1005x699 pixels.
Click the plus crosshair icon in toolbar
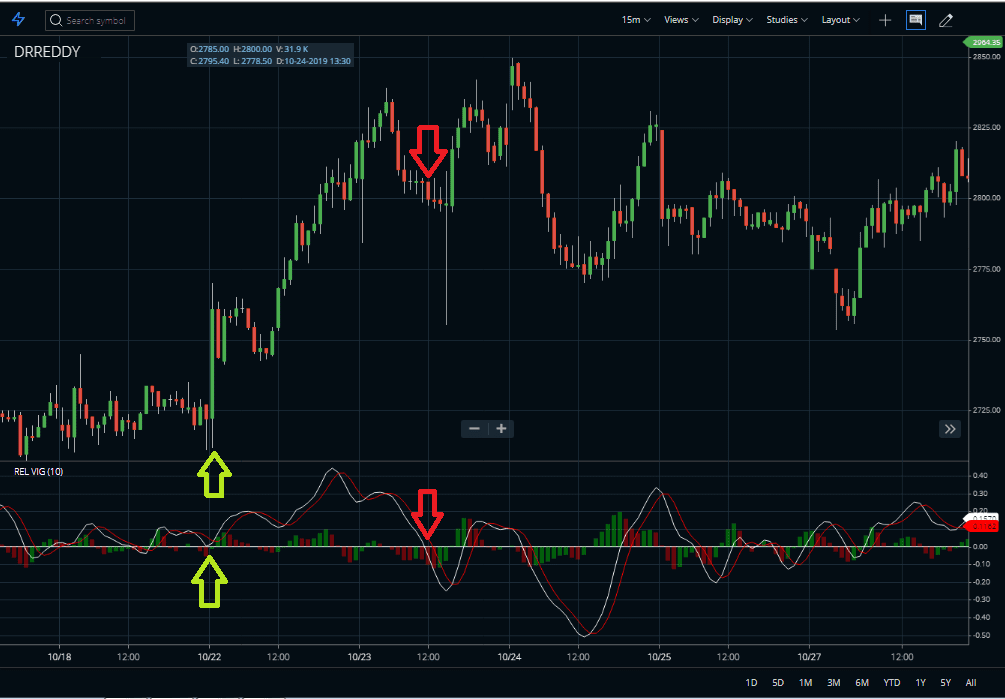click(885, 21)
